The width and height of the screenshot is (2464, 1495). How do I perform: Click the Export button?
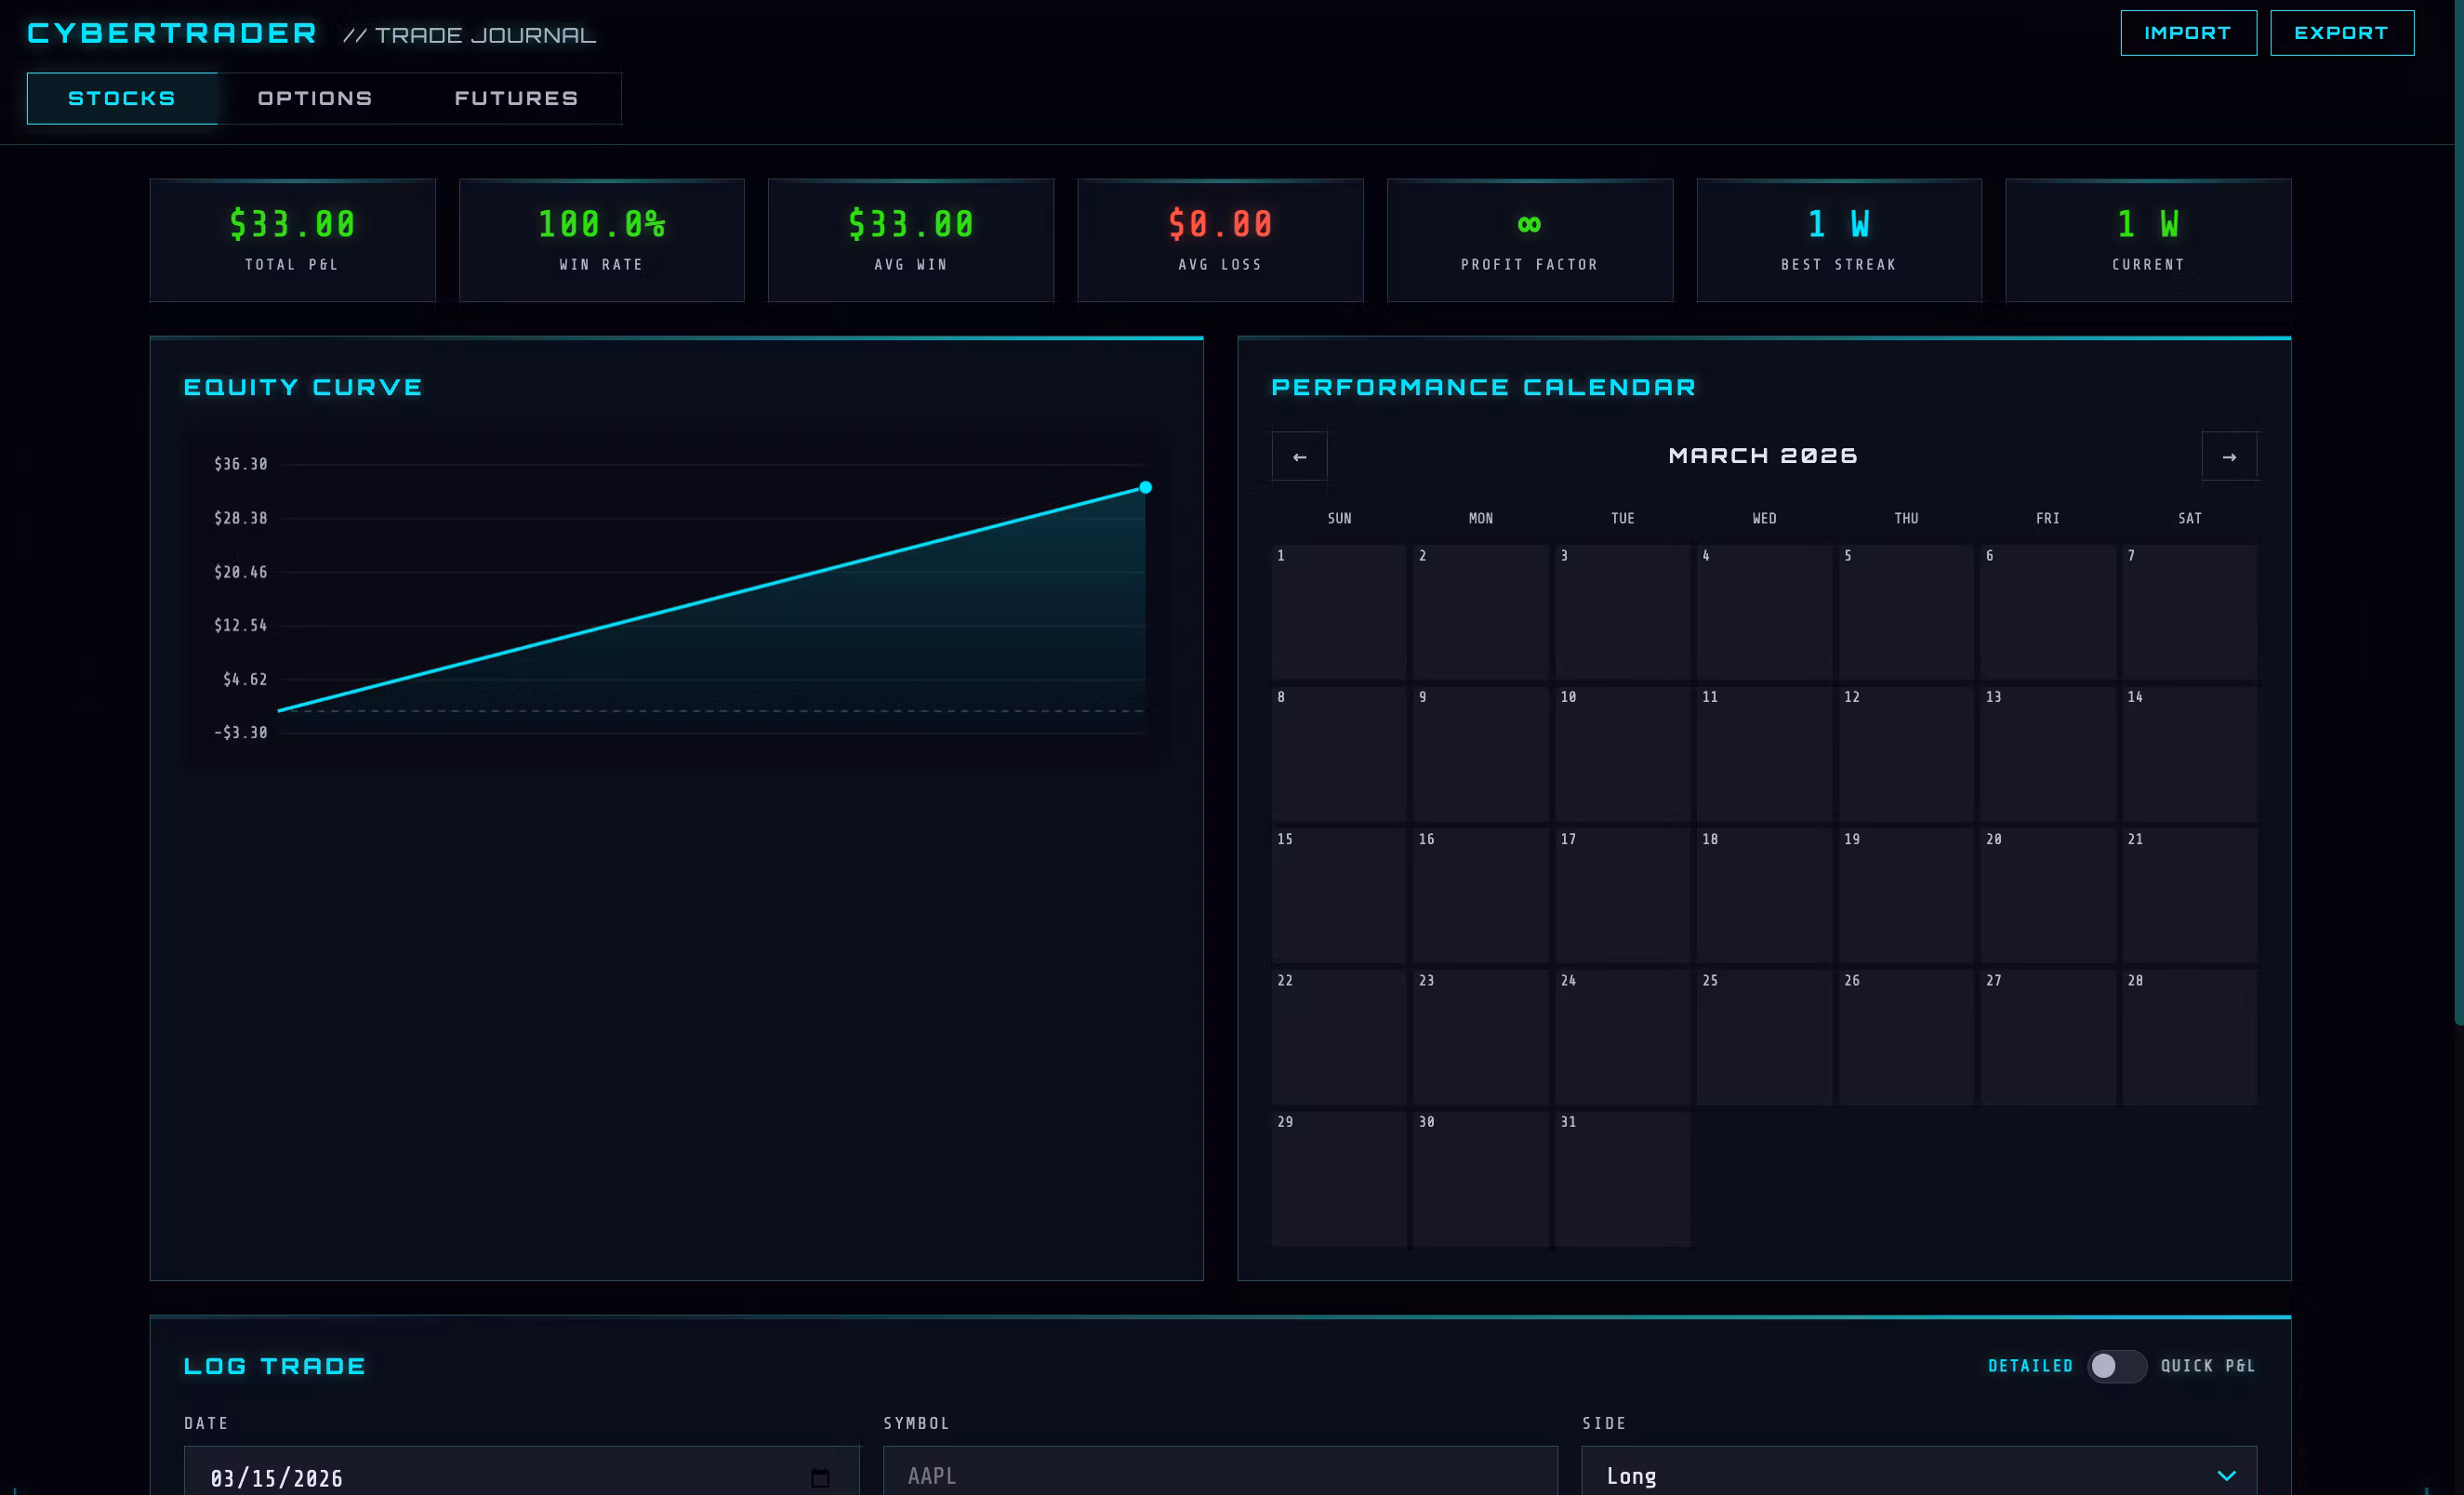click(x=2341, y=33)
